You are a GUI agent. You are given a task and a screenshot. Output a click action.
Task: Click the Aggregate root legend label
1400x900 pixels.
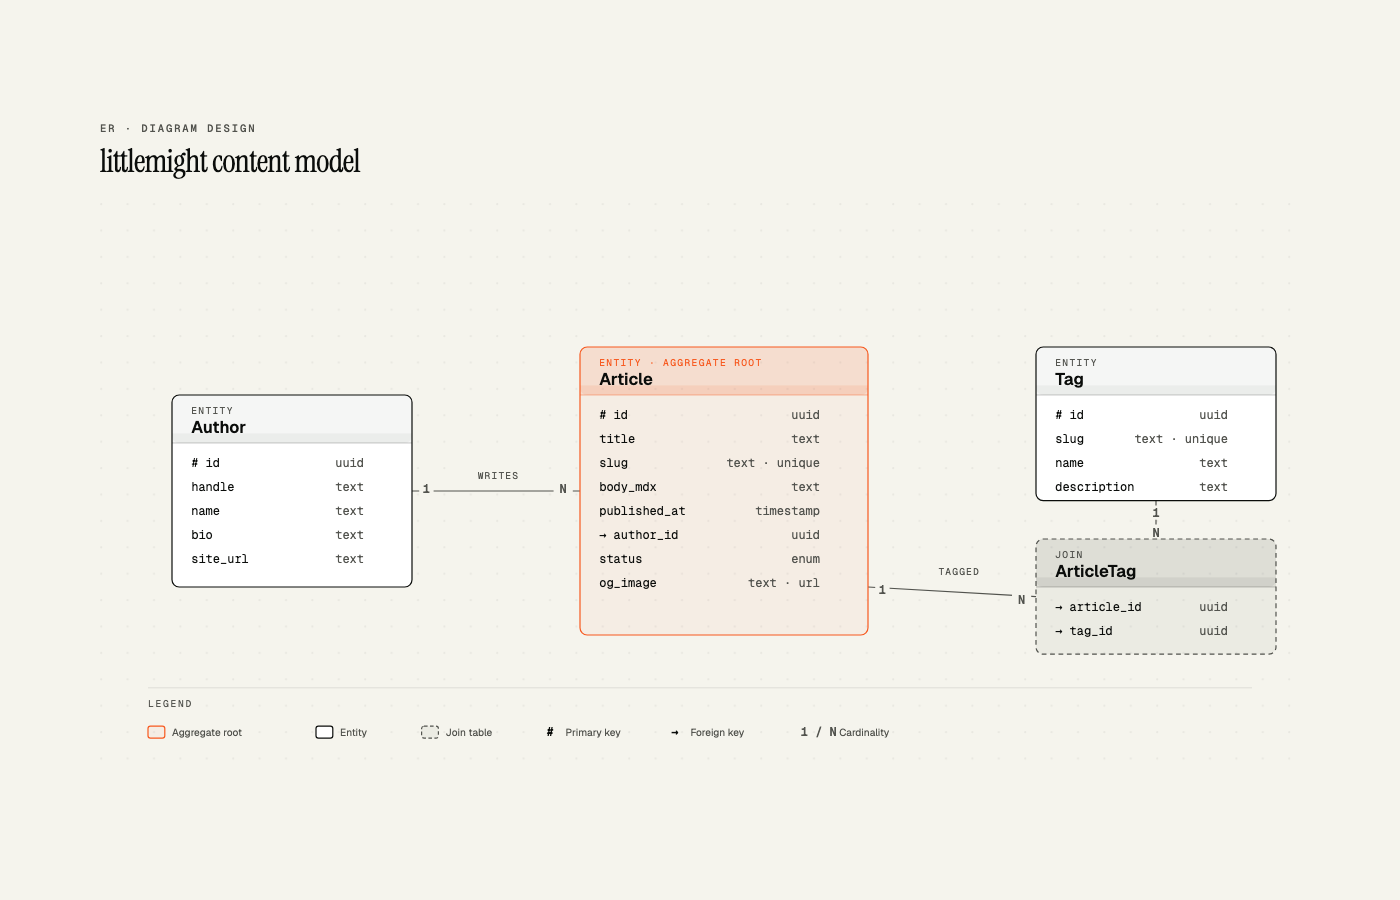207,733
